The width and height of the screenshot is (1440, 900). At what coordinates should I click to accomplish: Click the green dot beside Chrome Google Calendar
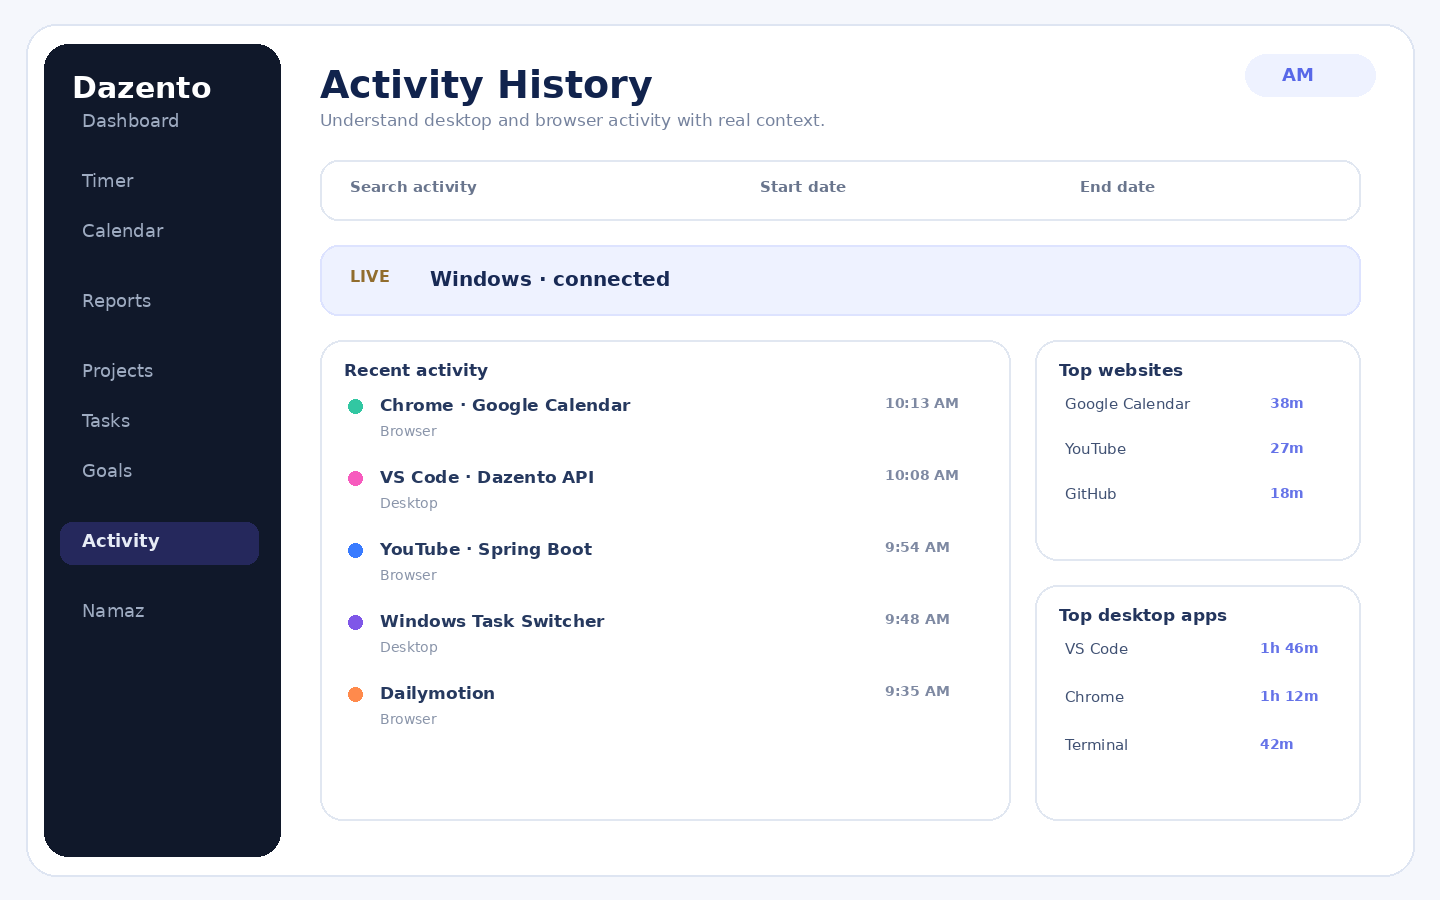point(355,406)
